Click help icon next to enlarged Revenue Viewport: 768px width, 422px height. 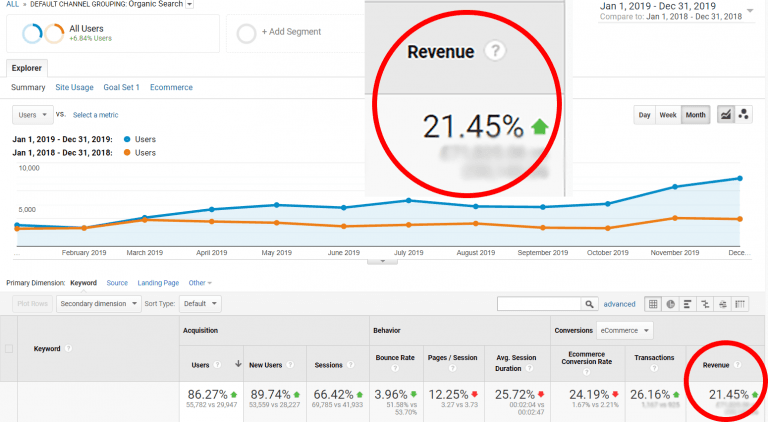point(492,51)
